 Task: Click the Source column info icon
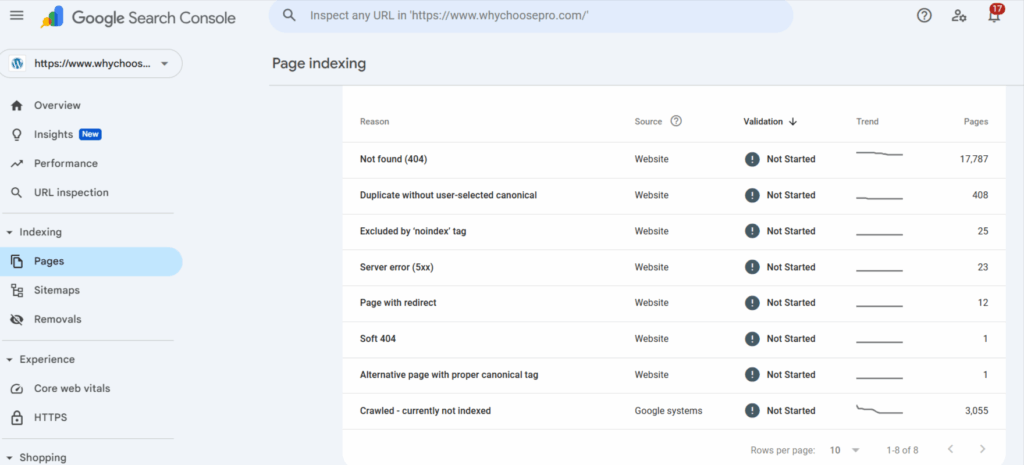pyautogui.click(x=676, y=122)
